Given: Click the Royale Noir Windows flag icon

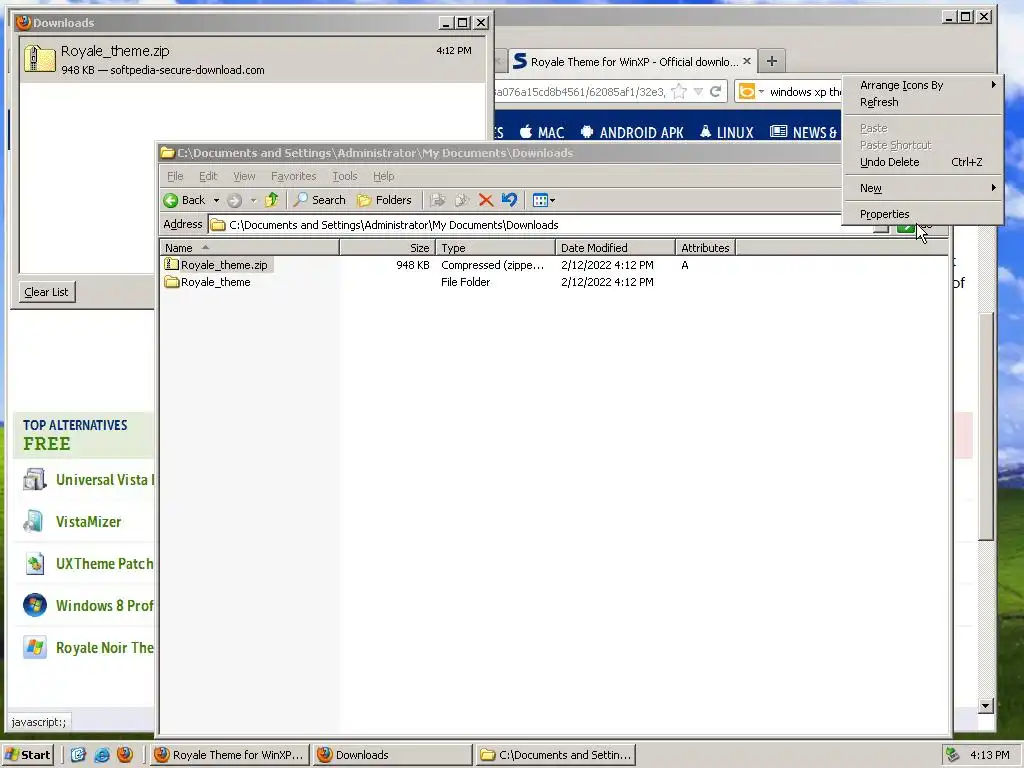Looking at the screenshot, I should point(35,648).
